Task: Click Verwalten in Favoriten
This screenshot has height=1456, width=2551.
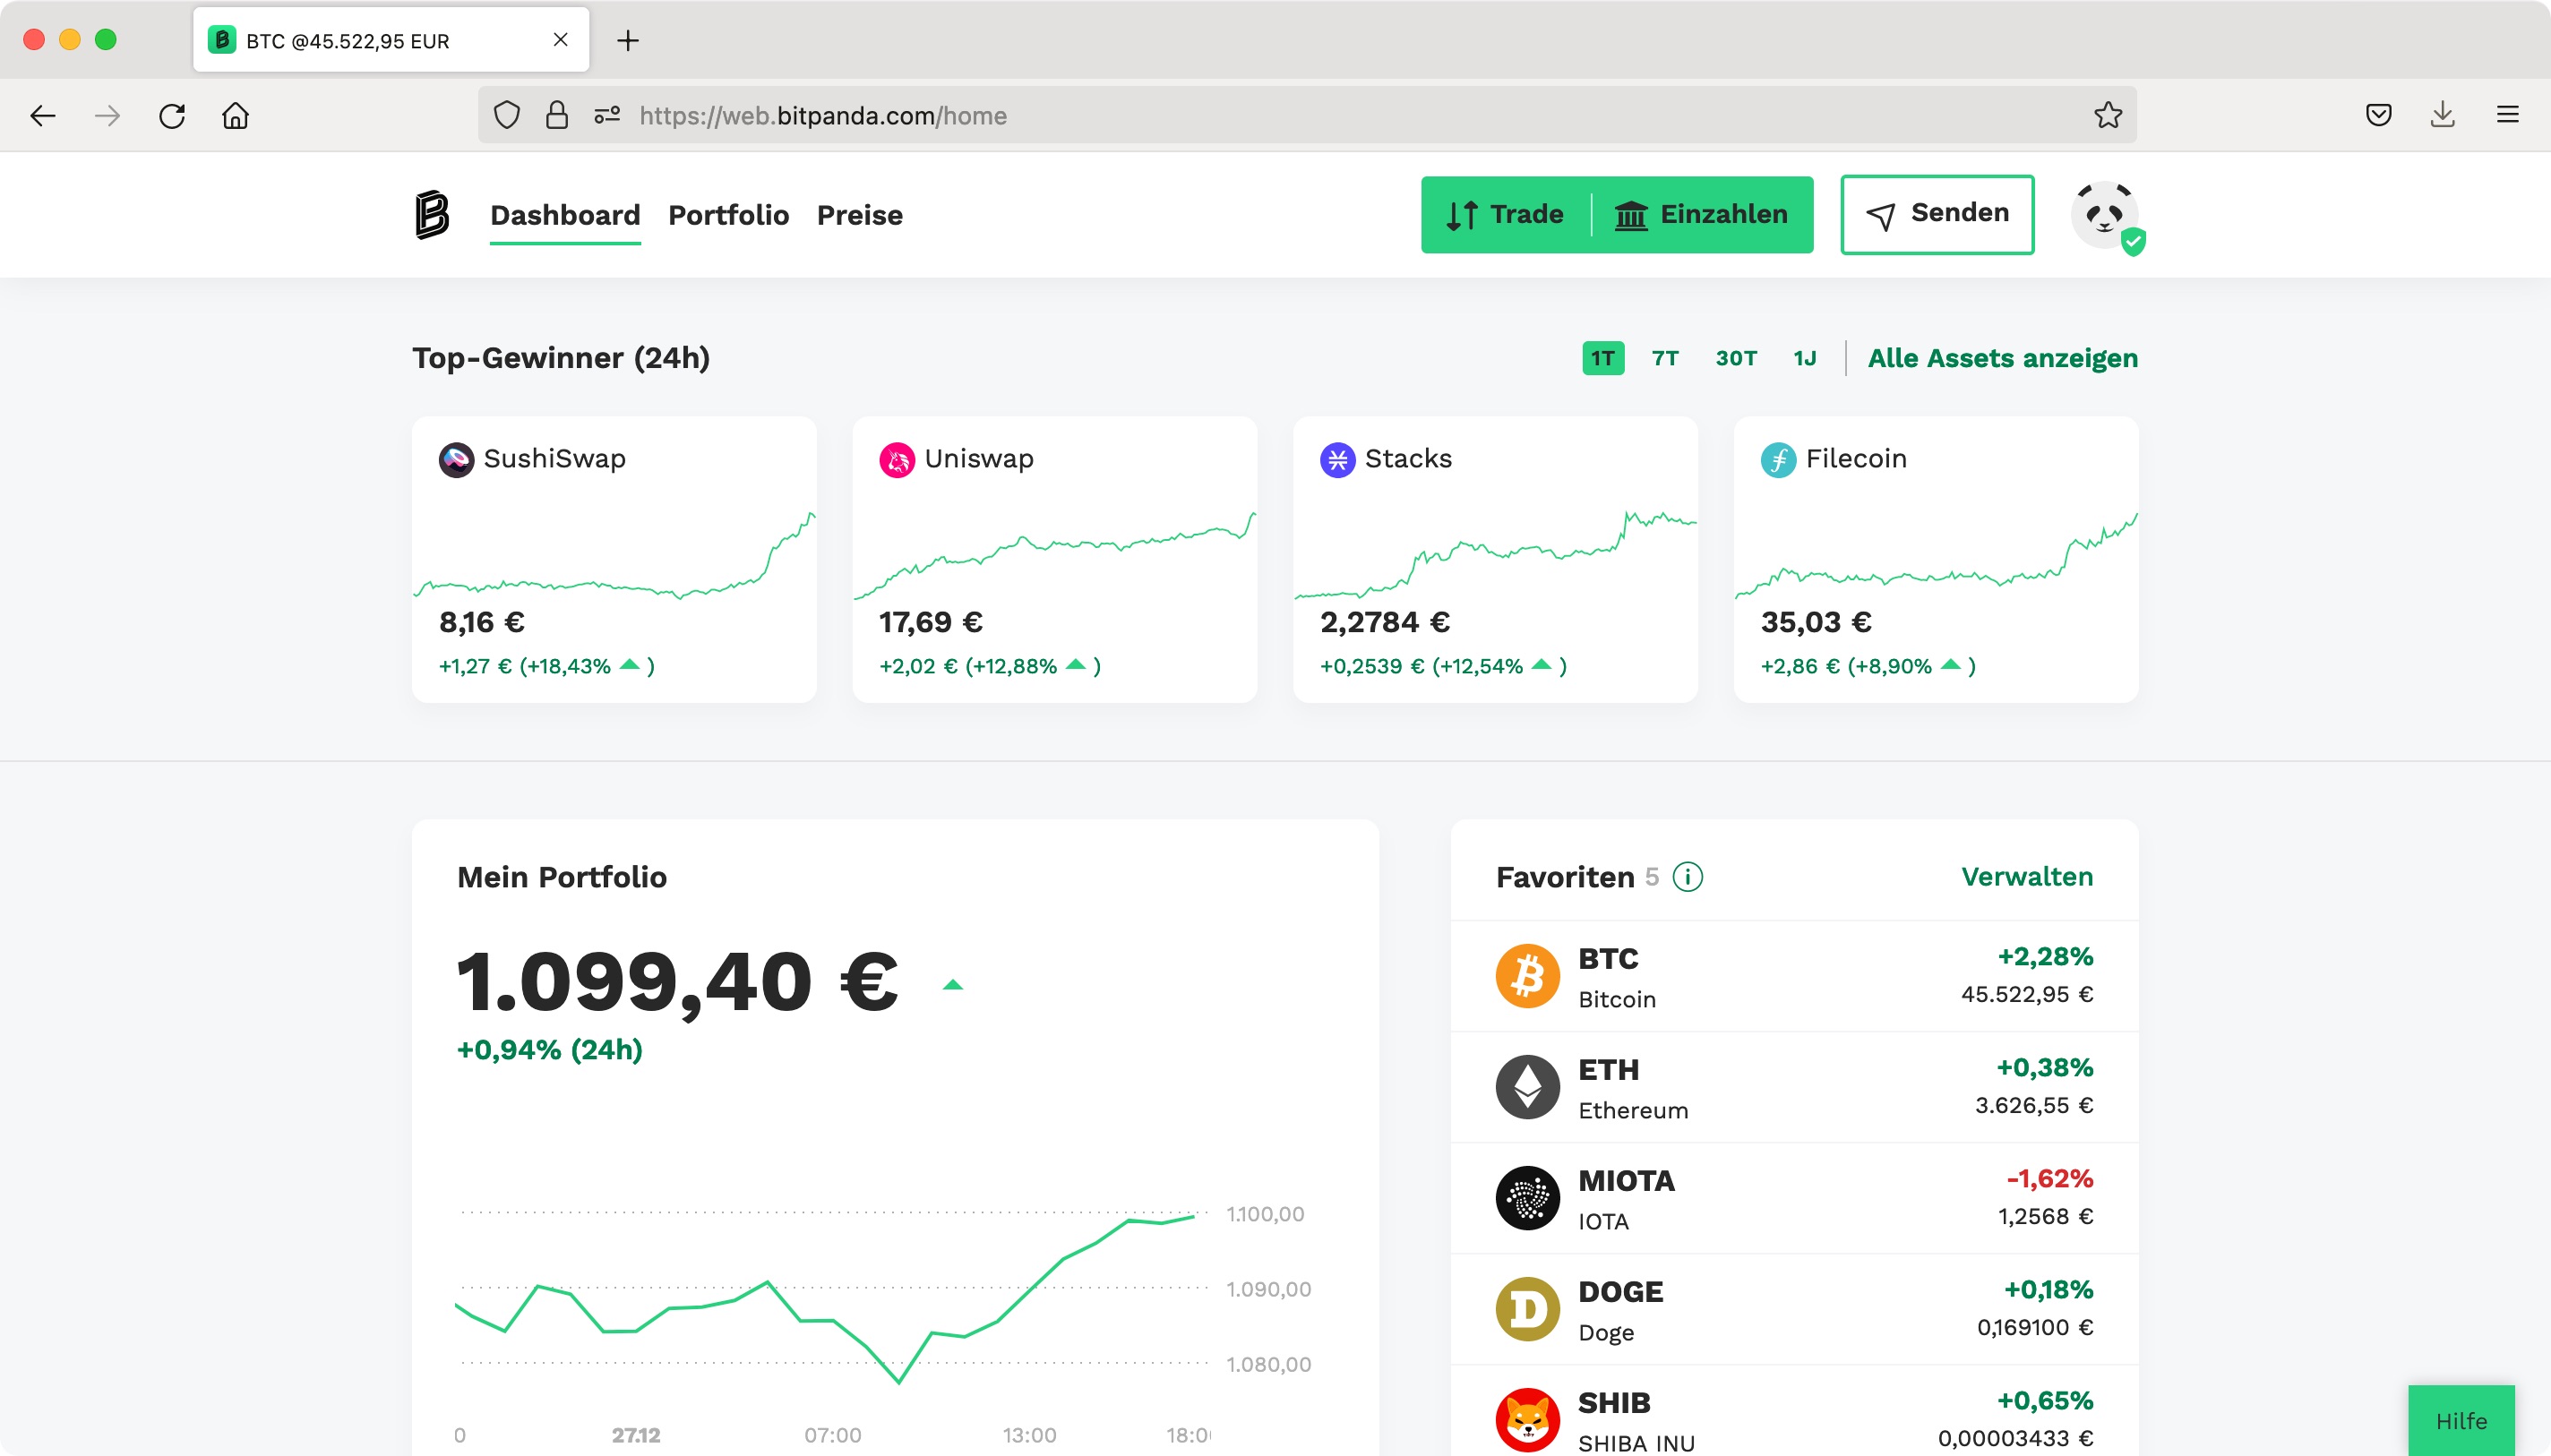Action: 2026,877
